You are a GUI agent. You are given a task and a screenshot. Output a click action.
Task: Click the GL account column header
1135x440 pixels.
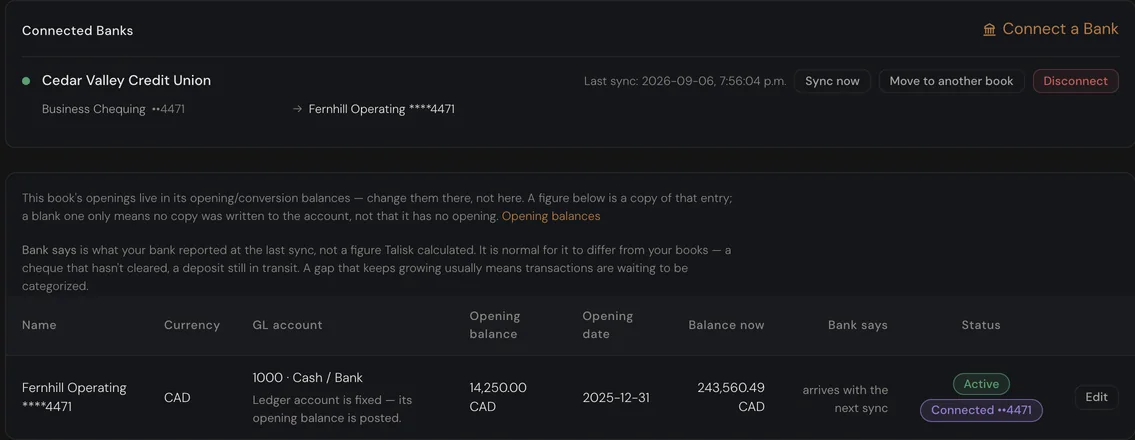[x=287, y=325]
